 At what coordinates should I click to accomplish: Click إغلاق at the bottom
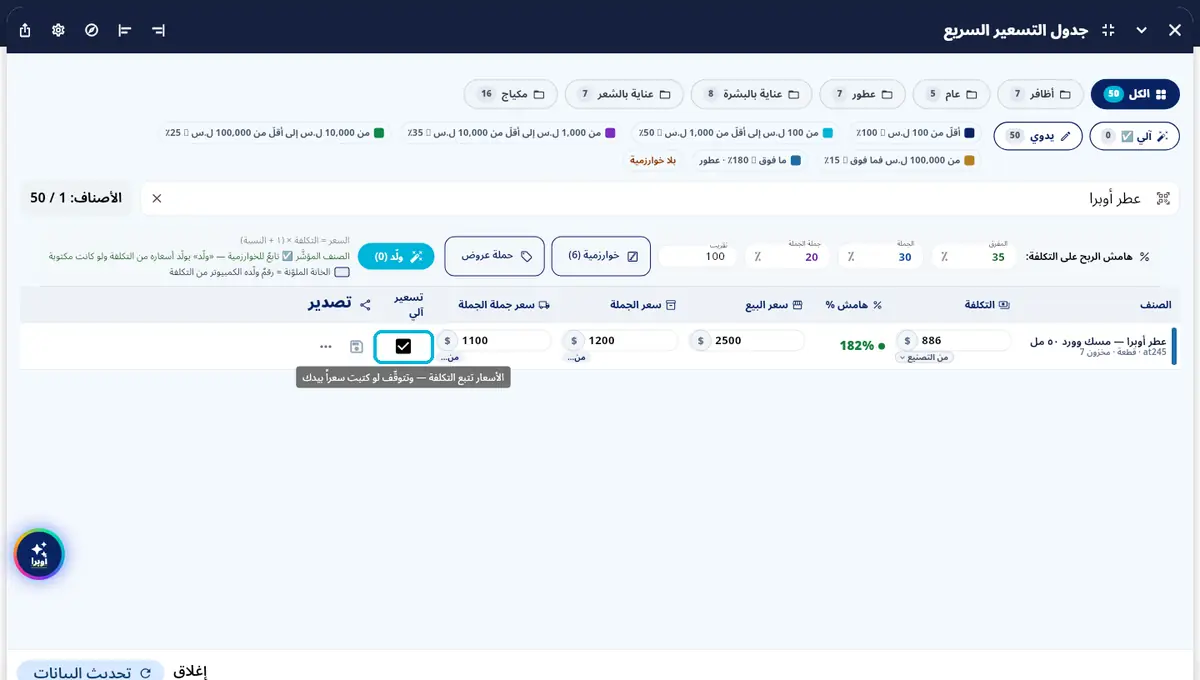click(190, 671)
